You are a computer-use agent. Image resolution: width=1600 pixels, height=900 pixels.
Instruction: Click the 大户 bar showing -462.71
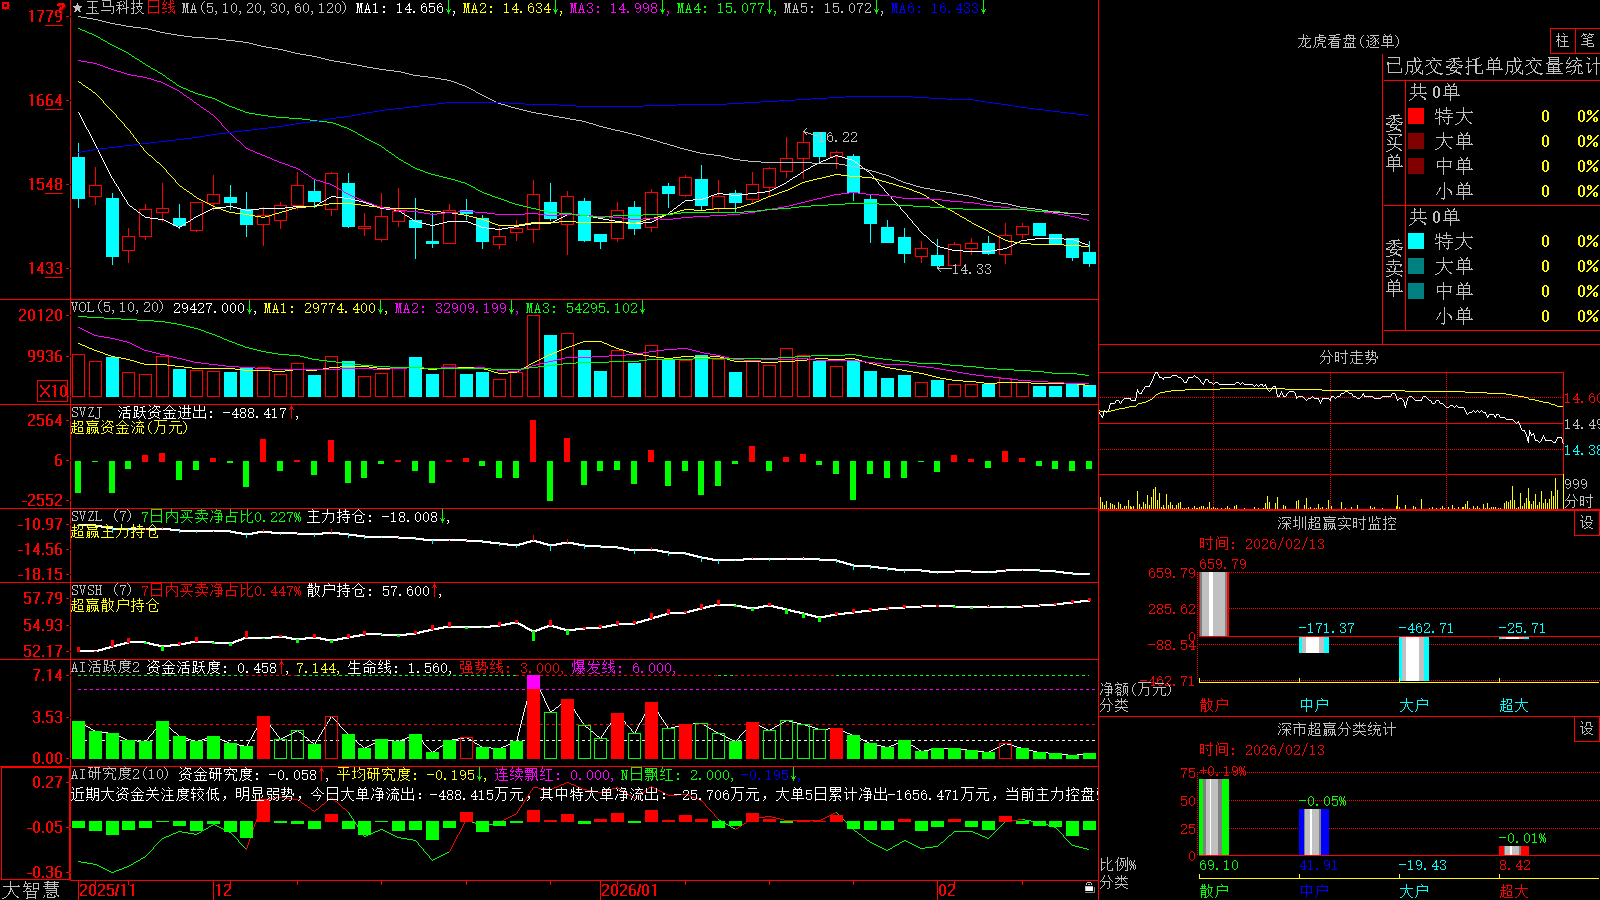pos(1414,659)
